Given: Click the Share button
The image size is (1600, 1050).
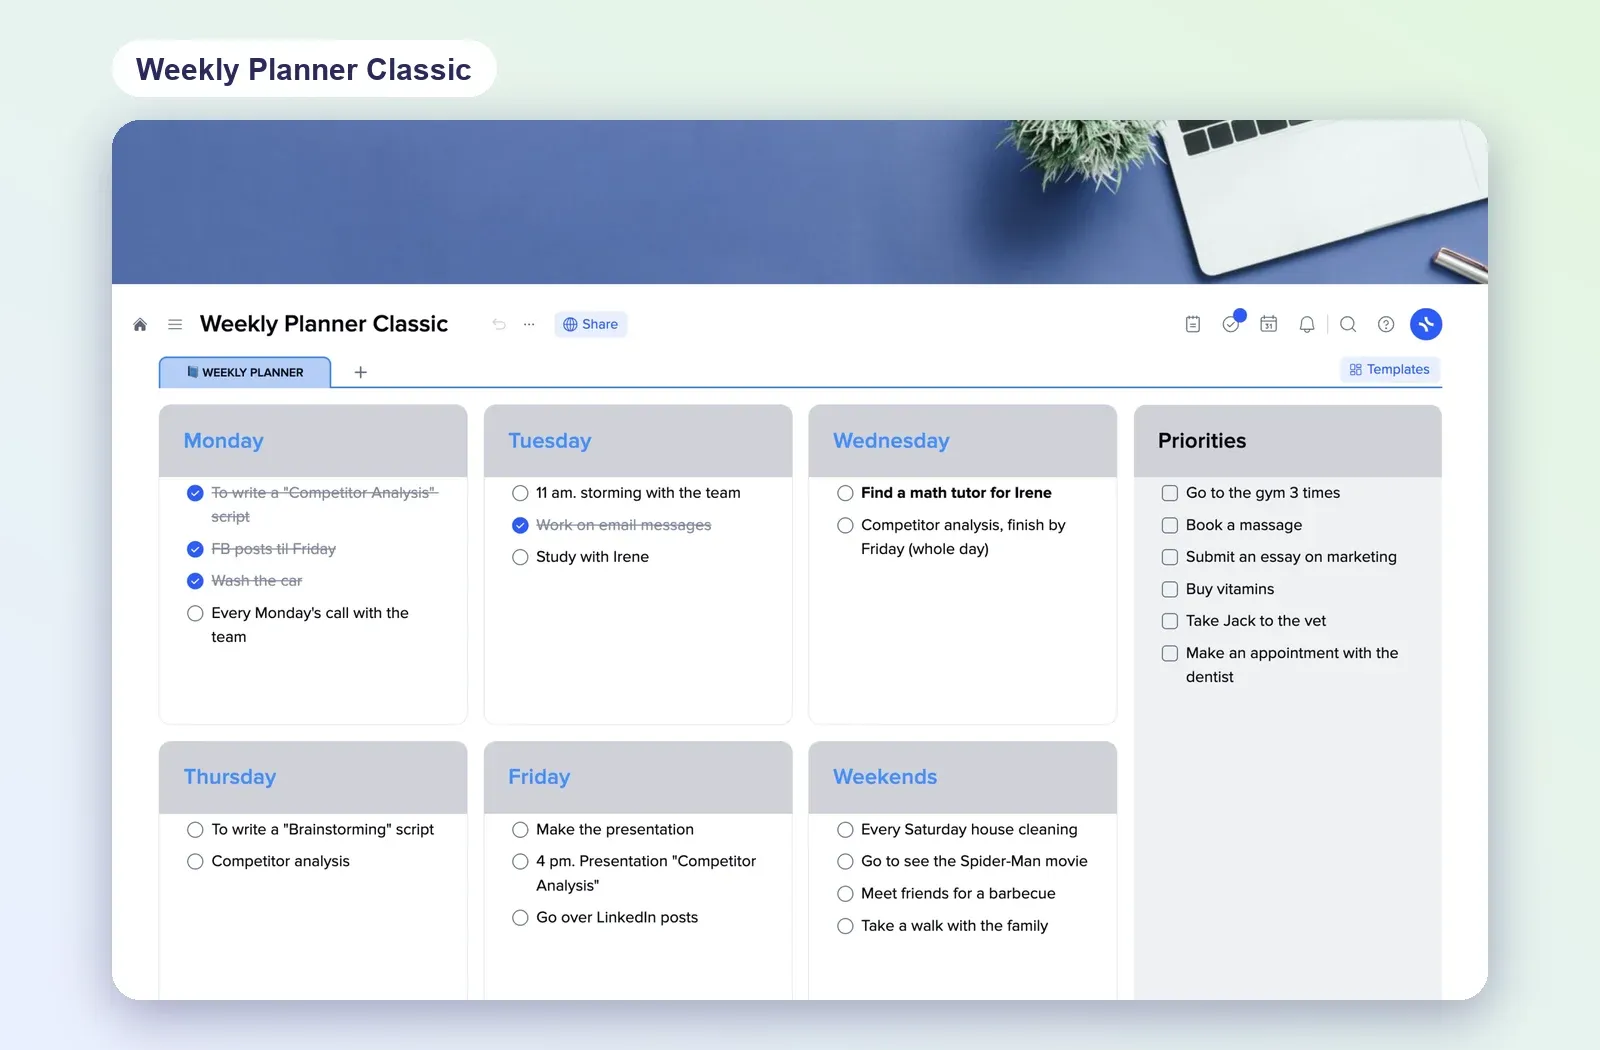Looking at the screenshot, I should (x=591, y=324).
